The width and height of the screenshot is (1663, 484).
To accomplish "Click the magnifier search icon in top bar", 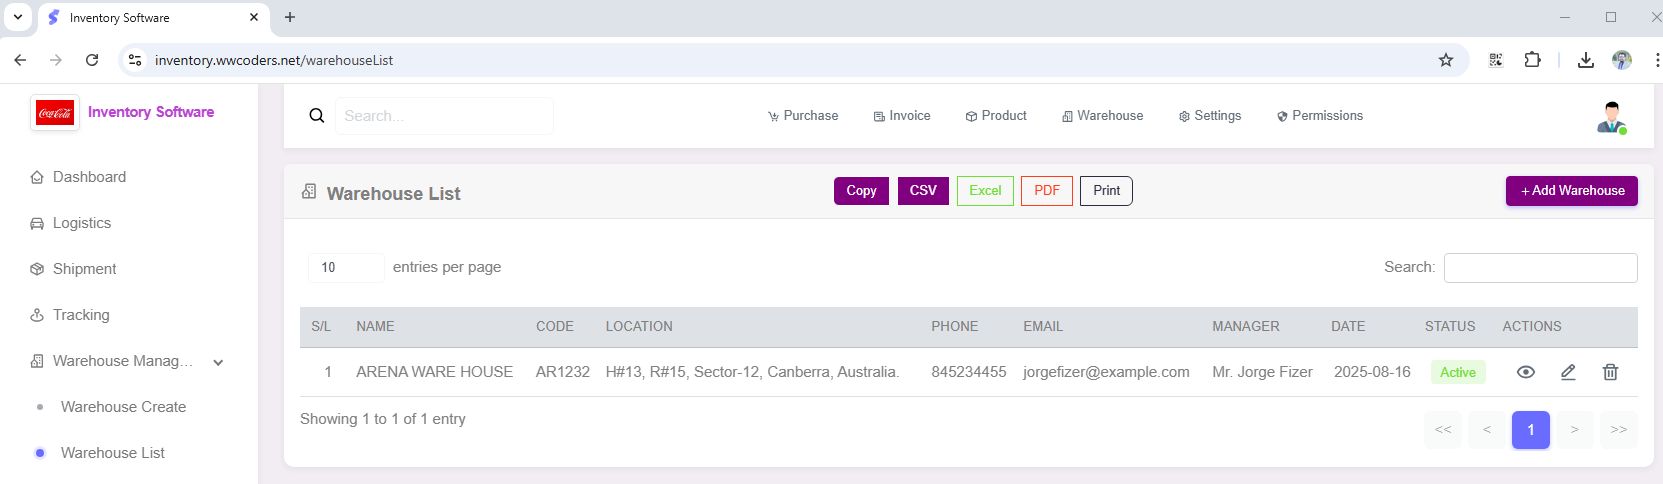I will pyautogui.click(x=317, y=116).
